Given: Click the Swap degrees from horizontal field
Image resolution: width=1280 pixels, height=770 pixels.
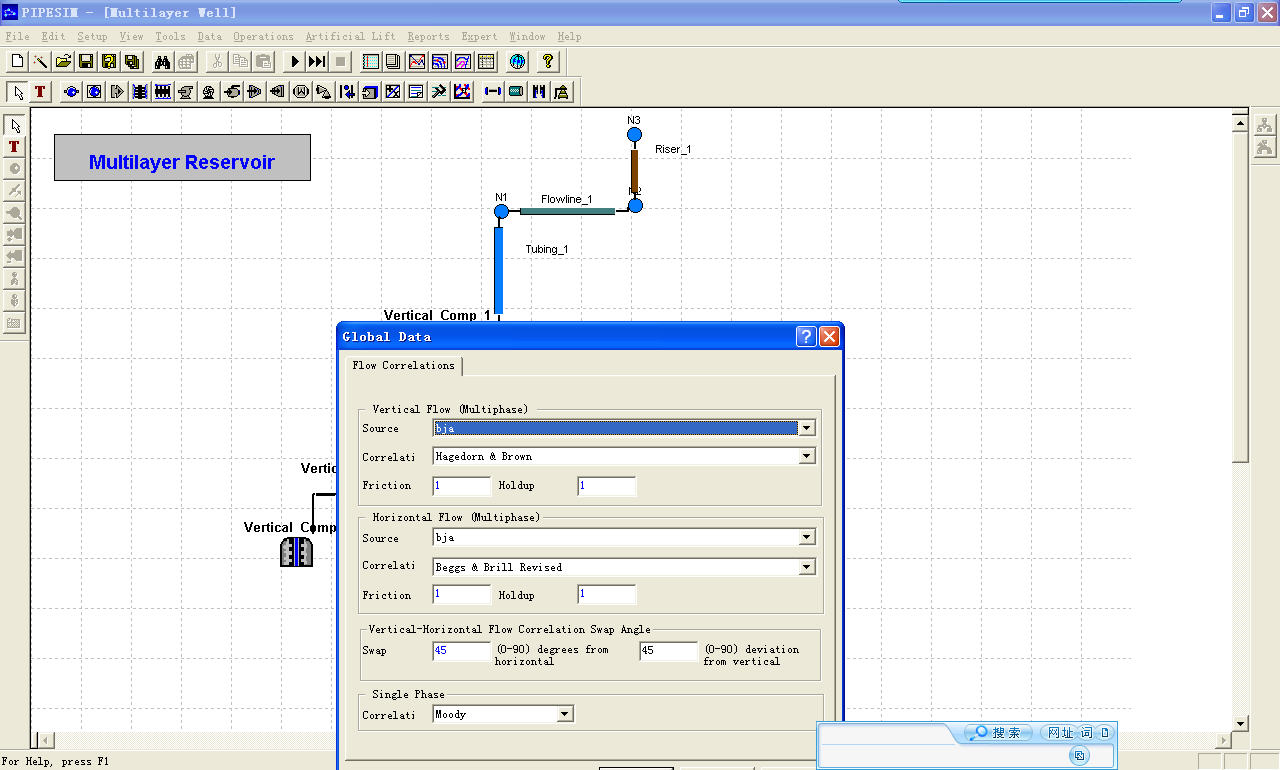Looking at the screenshot, I should point(462,651).
